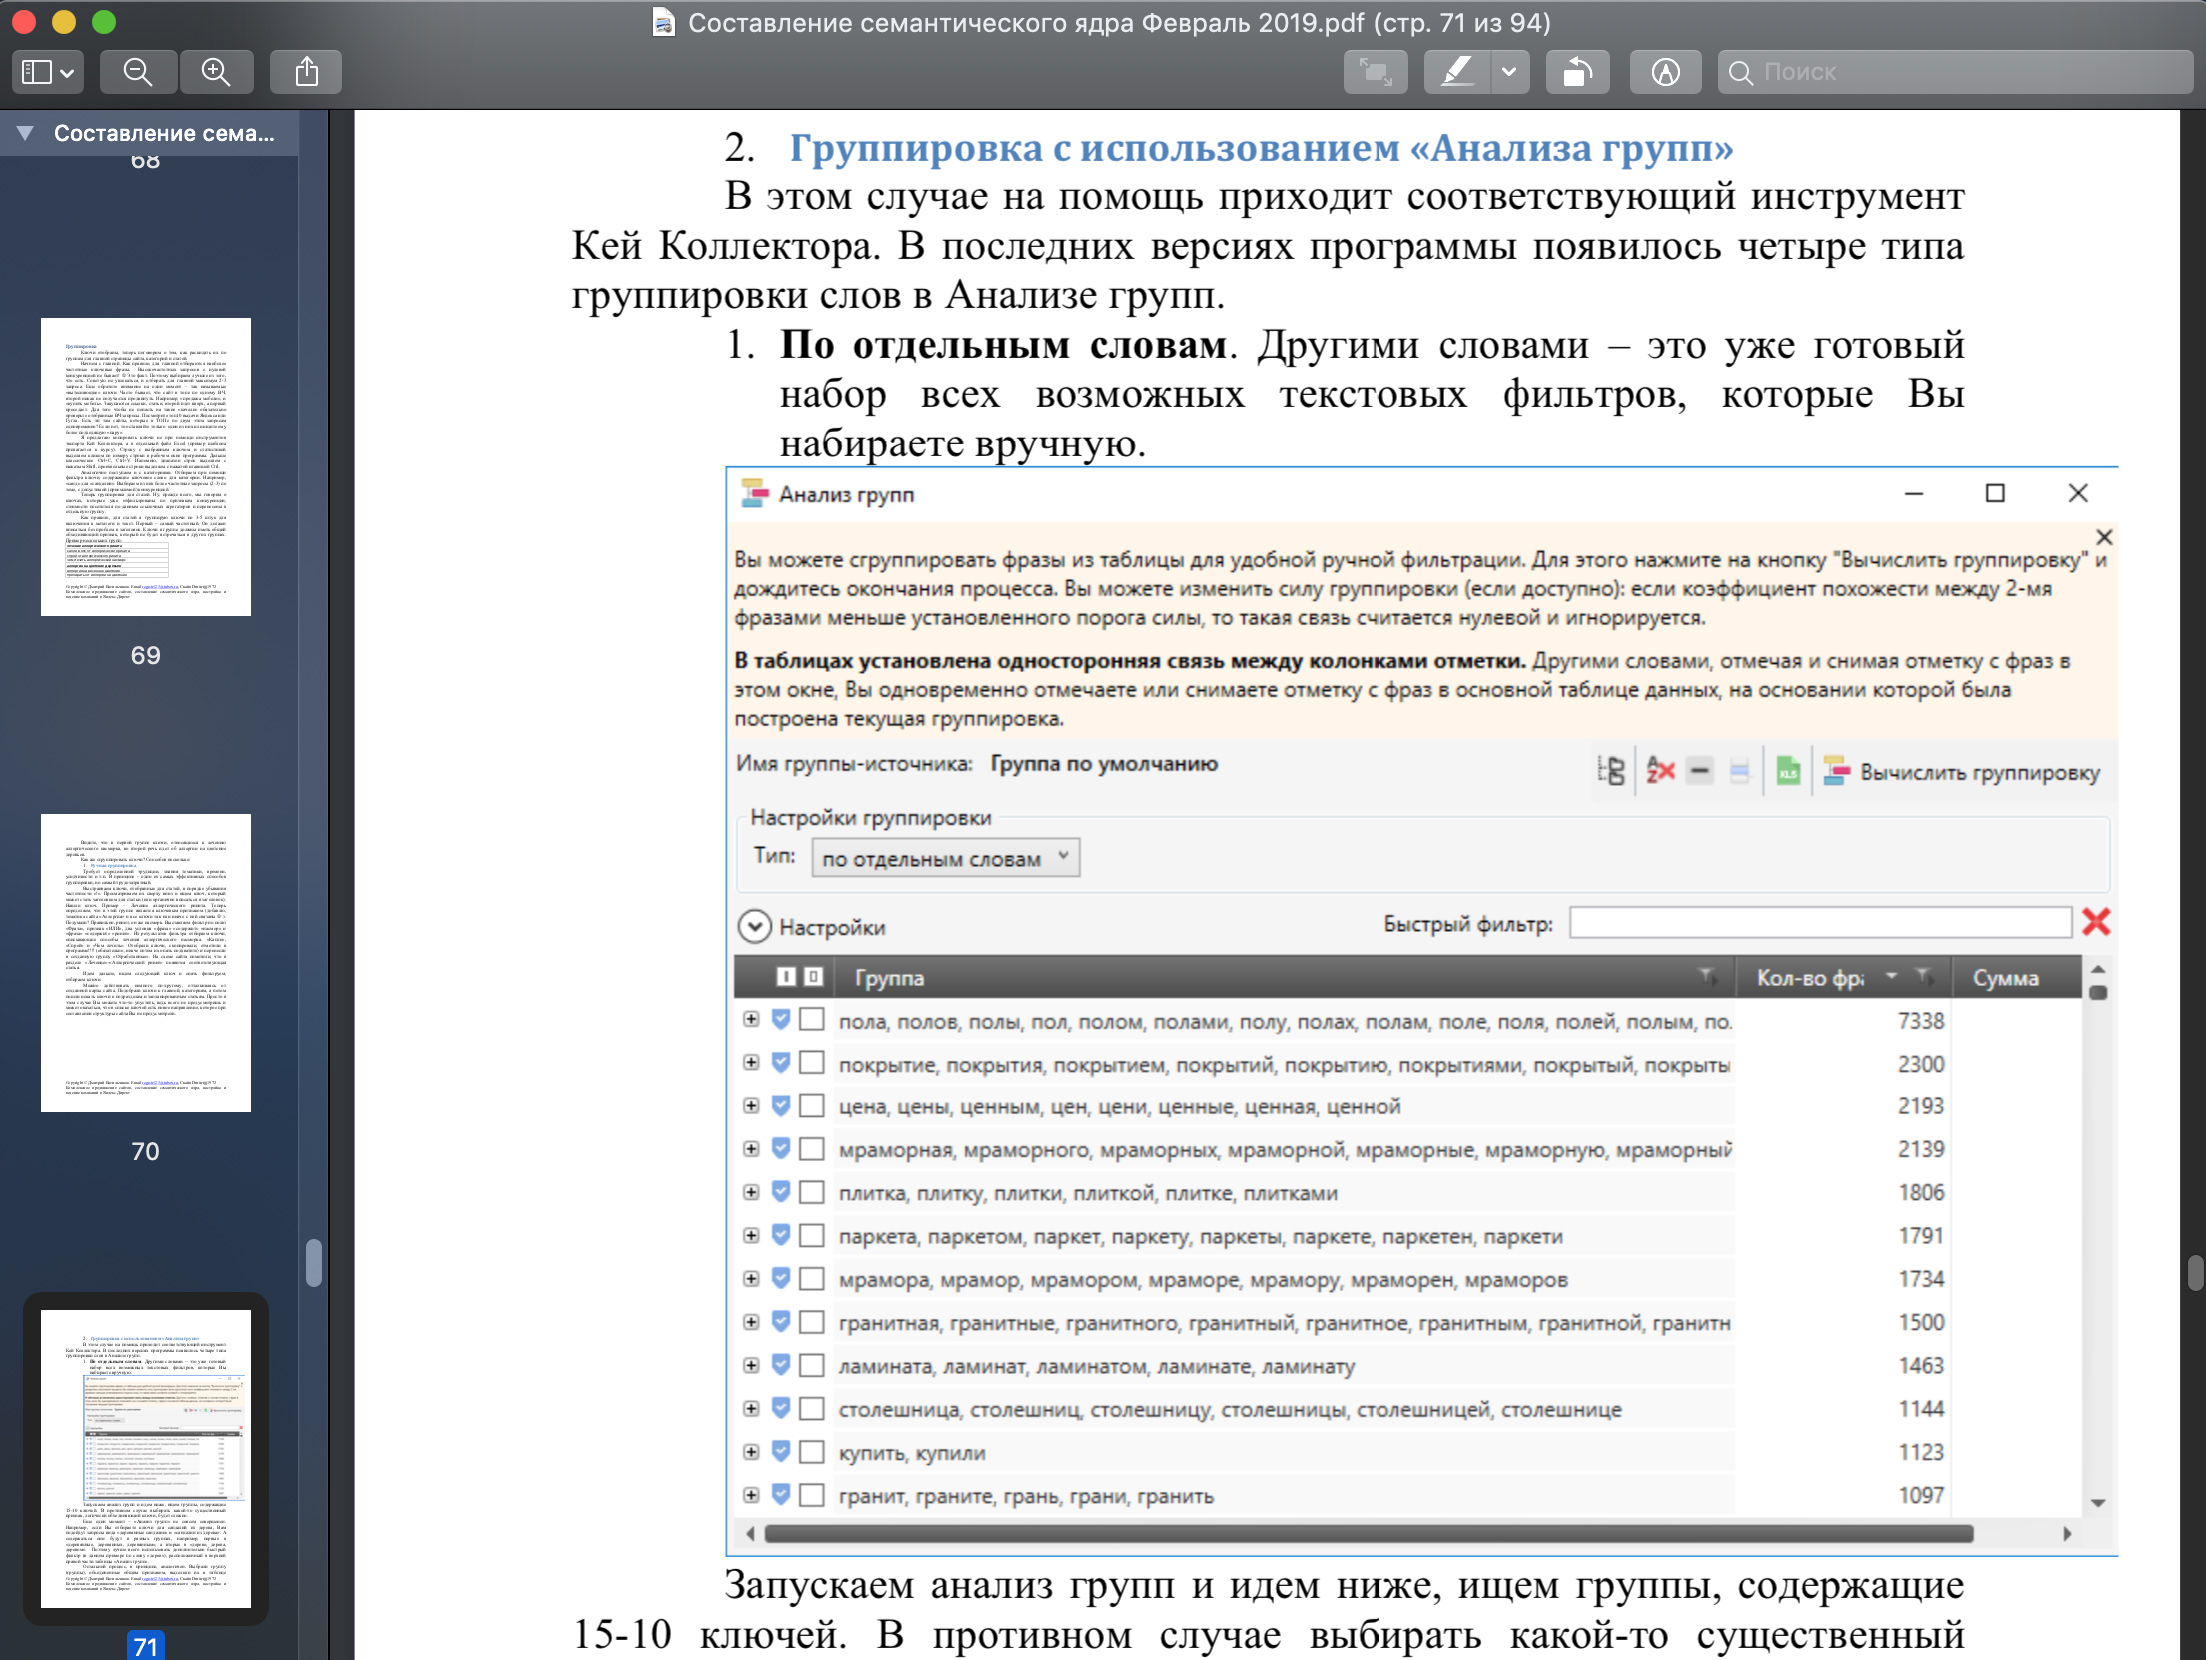The height and width of the screenshot is (1660, 2206).
Task: Select page 70 thumbnail in sidebar
Action: click(146, 963)
